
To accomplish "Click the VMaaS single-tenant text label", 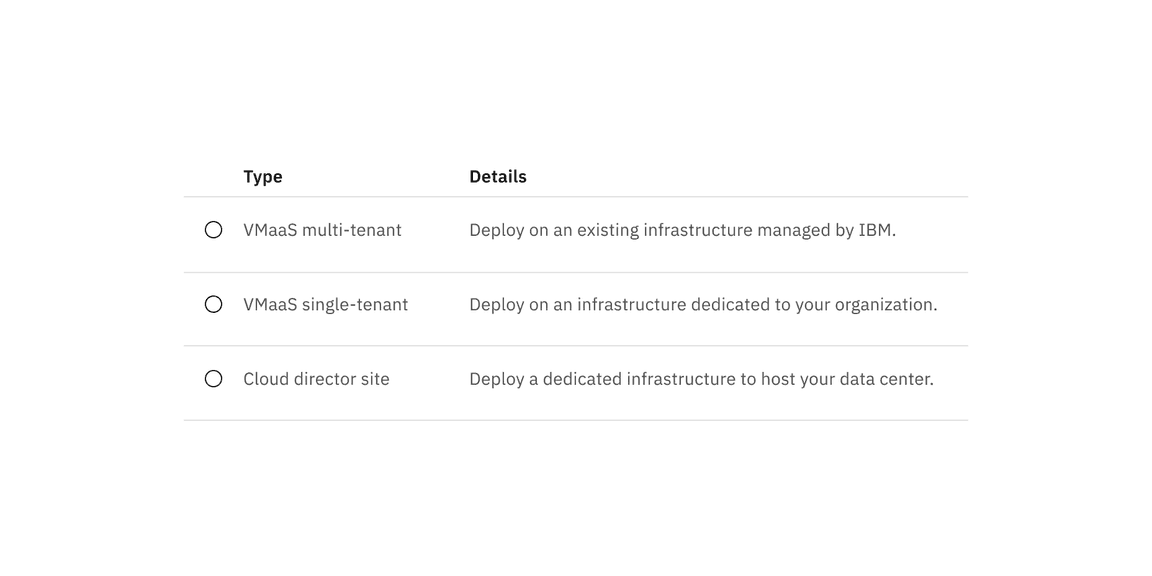I will pos(325,304).
